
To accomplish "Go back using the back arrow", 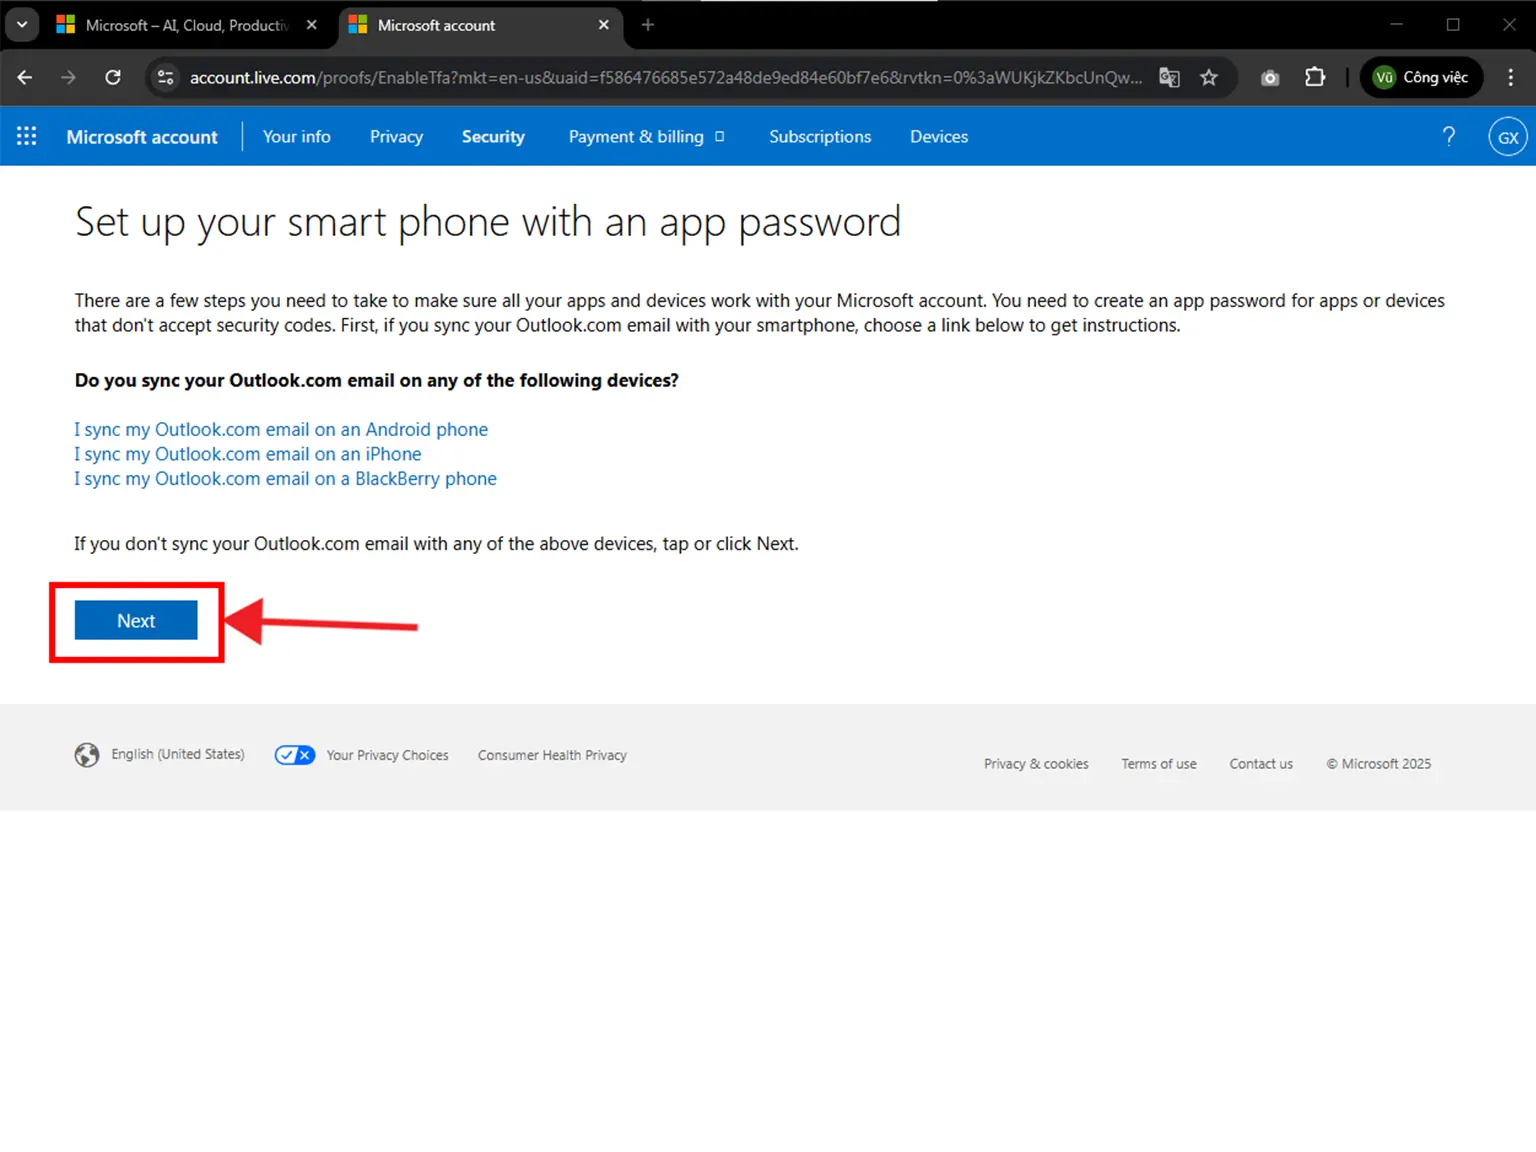I will tap(24, 77).
